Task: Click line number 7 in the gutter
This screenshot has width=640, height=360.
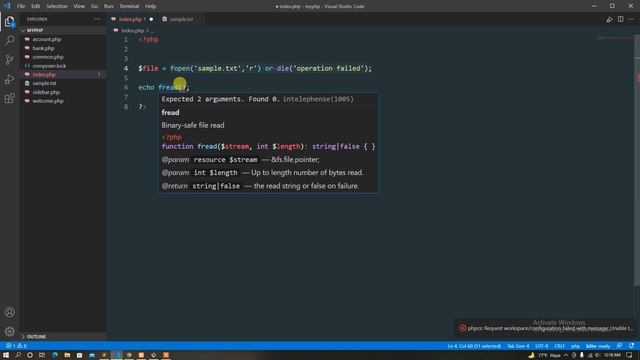Action: coord(126,97)
